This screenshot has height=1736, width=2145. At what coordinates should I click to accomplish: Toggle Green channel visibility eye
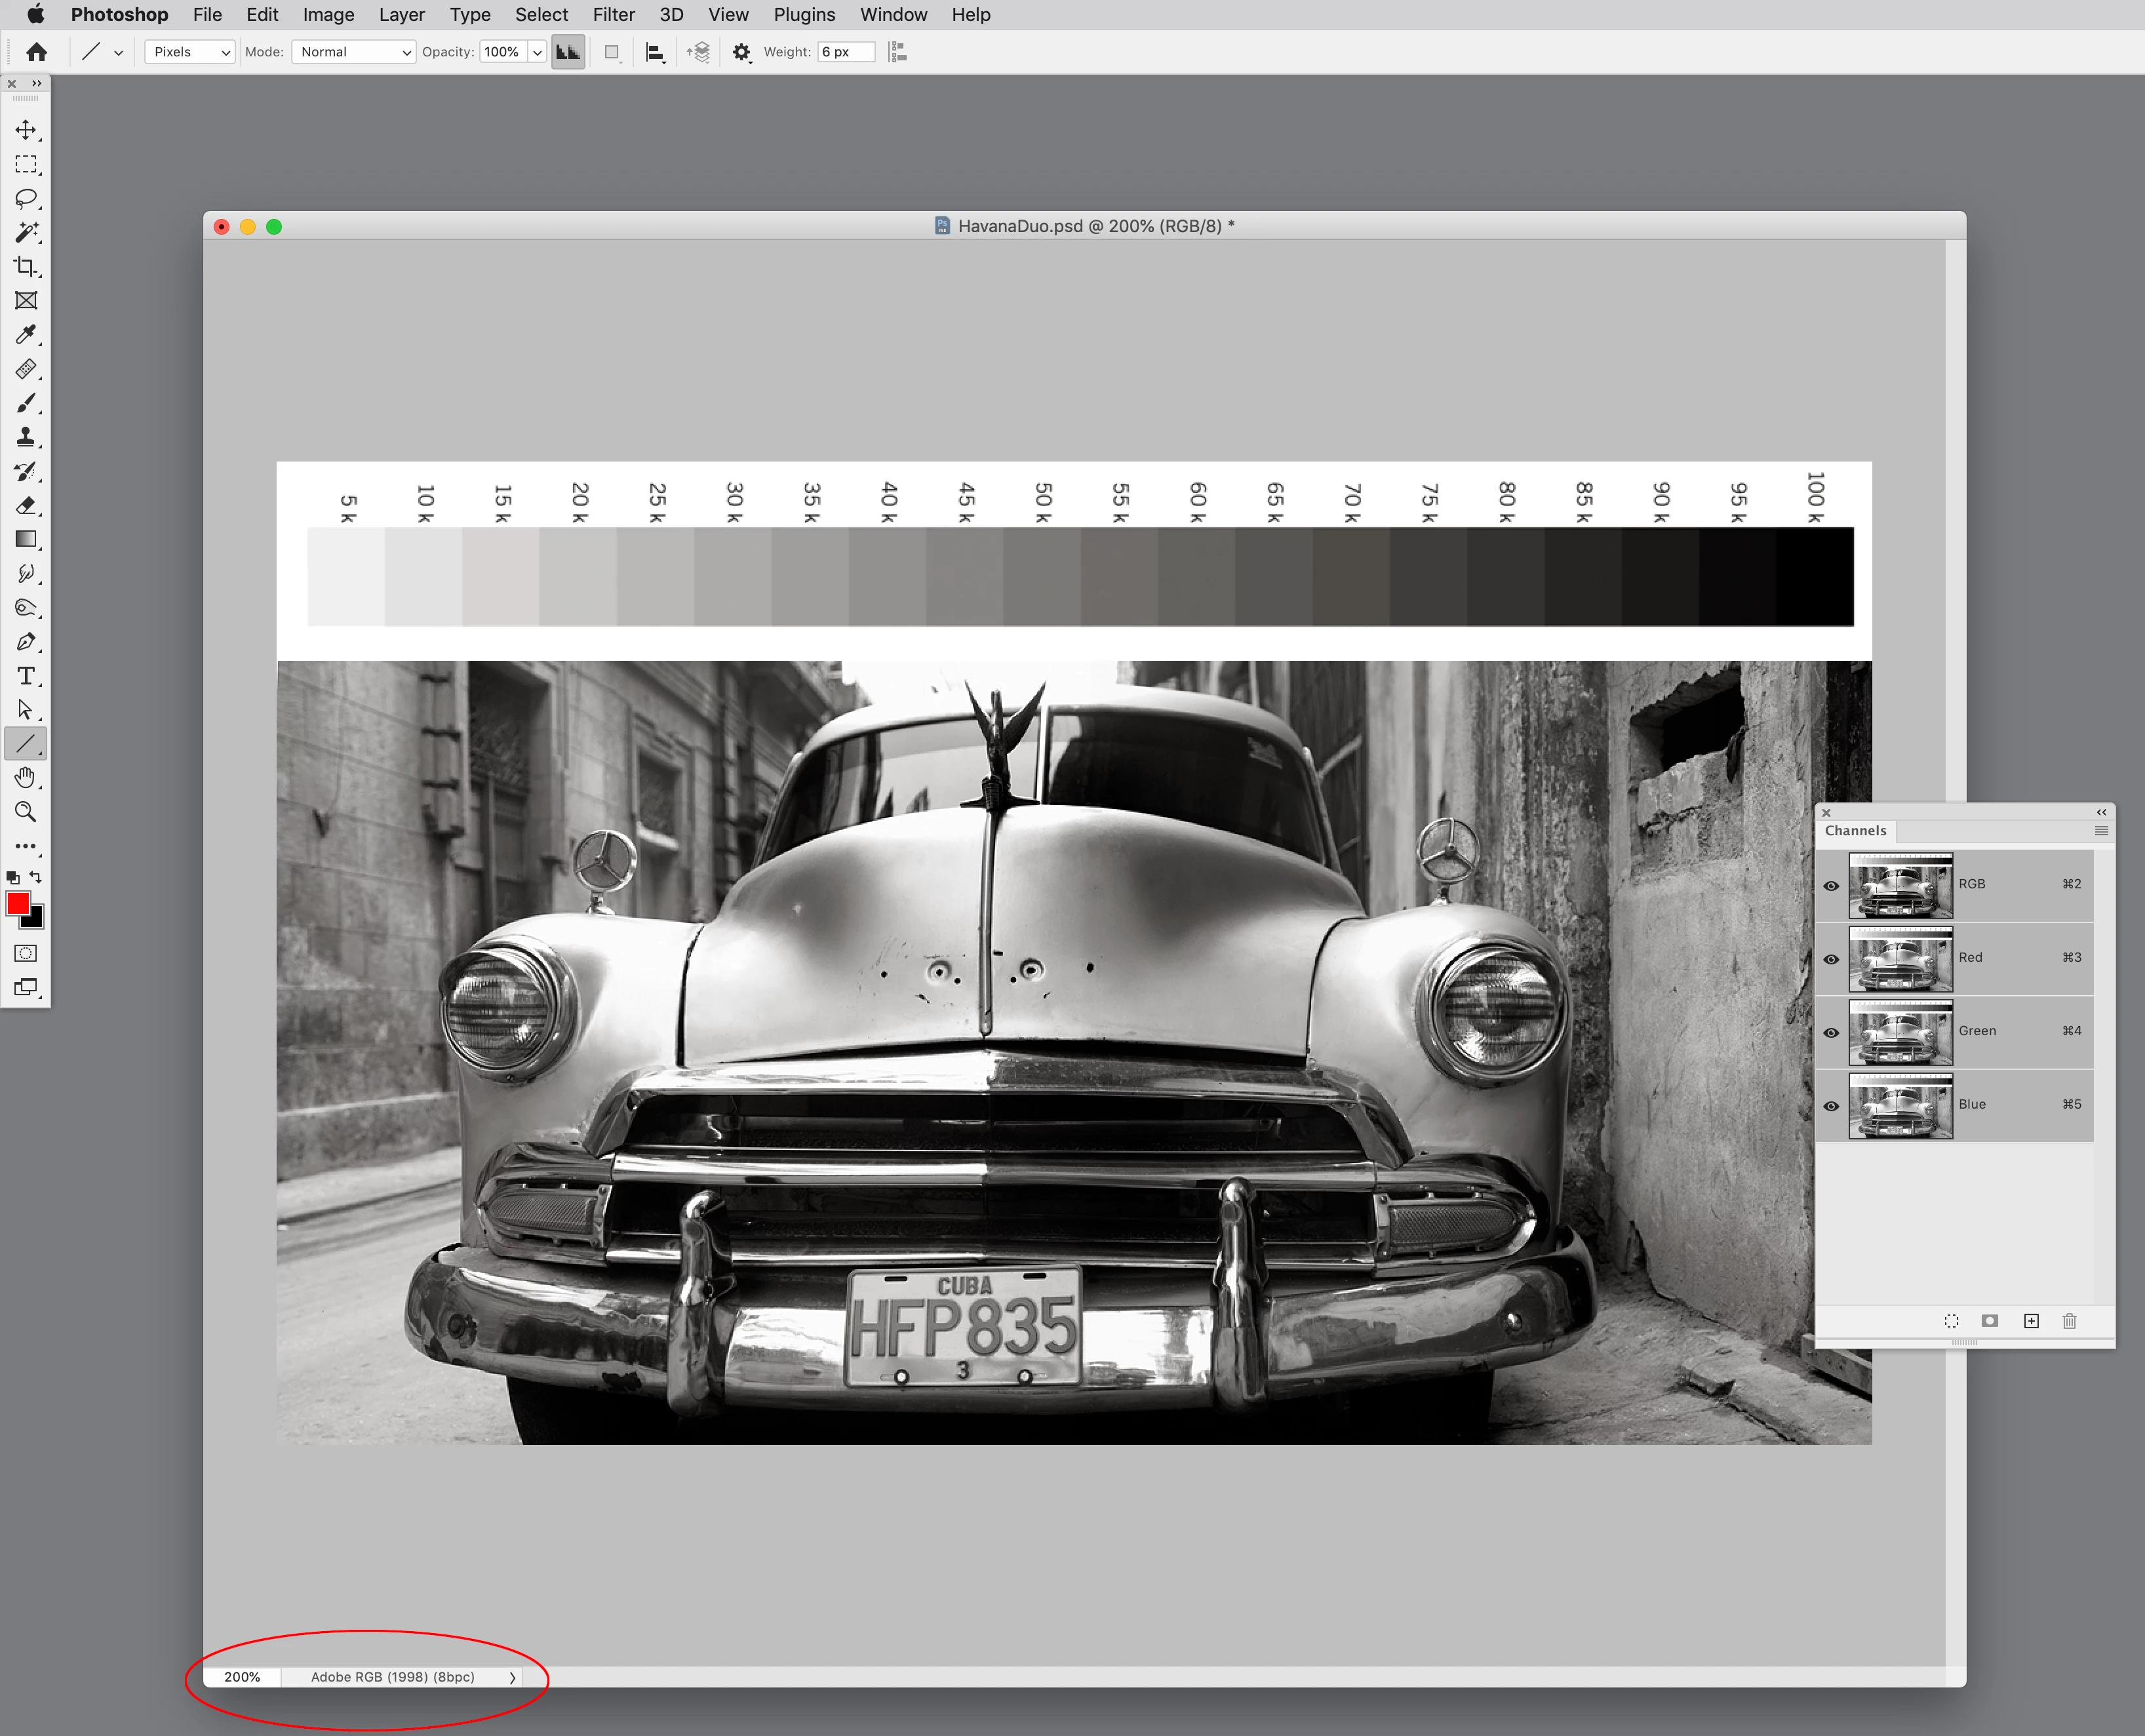(x=1831, y=1032)
